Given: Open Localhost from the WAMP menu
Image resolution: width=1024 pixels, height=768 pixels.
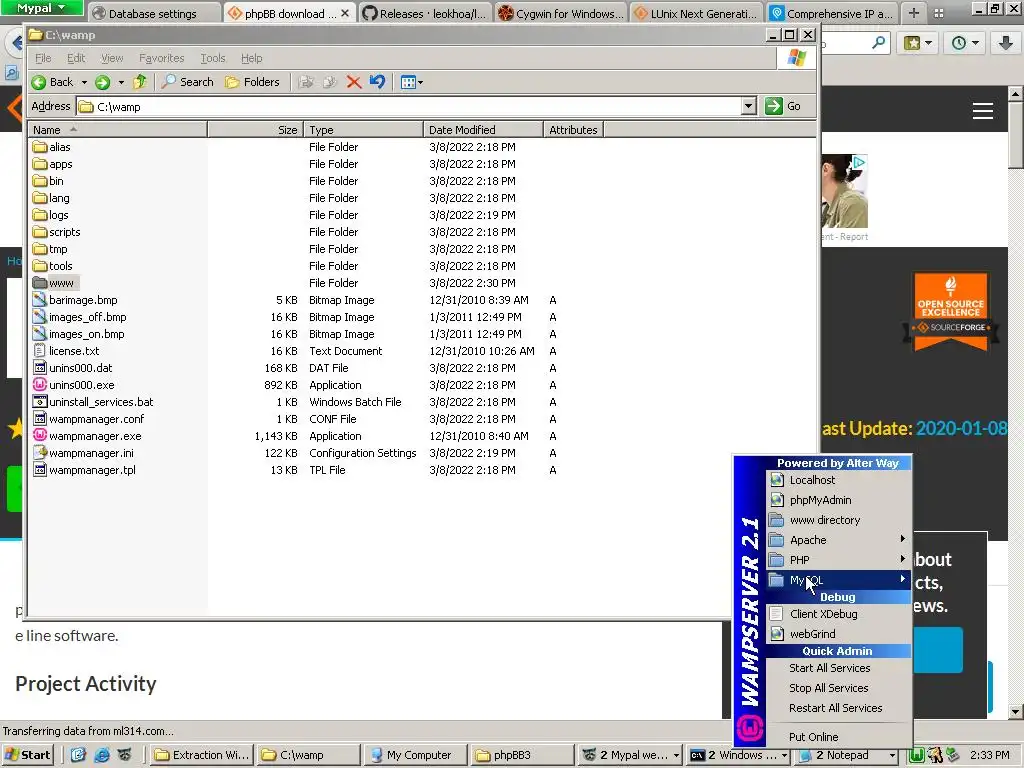Looking at the screenshot, I should pyautogui.click(x=839, y=480).
